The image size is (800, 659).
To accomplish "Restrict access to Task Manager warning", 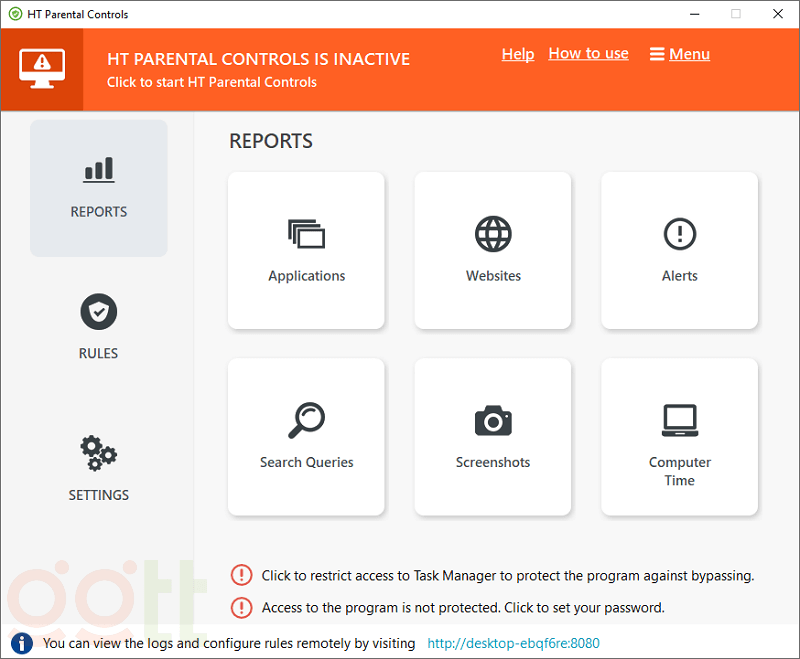I will click(507, 576).
